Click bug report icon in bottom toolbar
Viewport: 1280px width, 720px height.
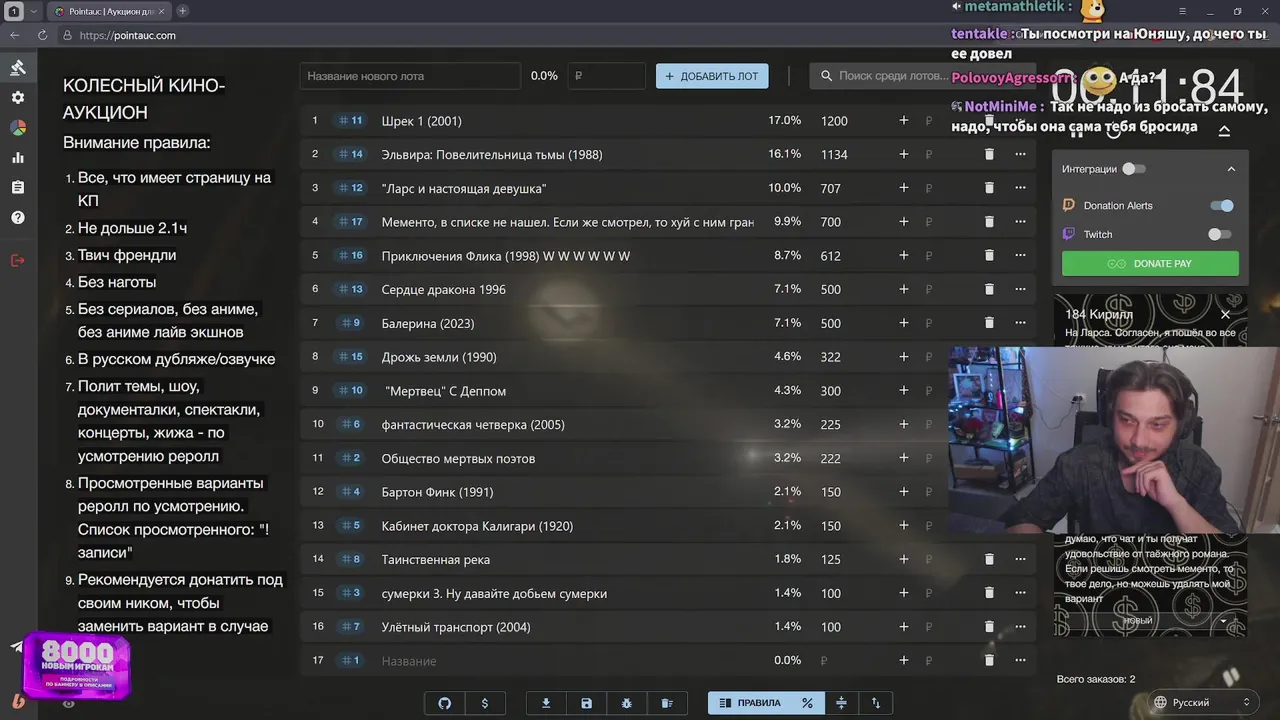click(x=627, y=703)
